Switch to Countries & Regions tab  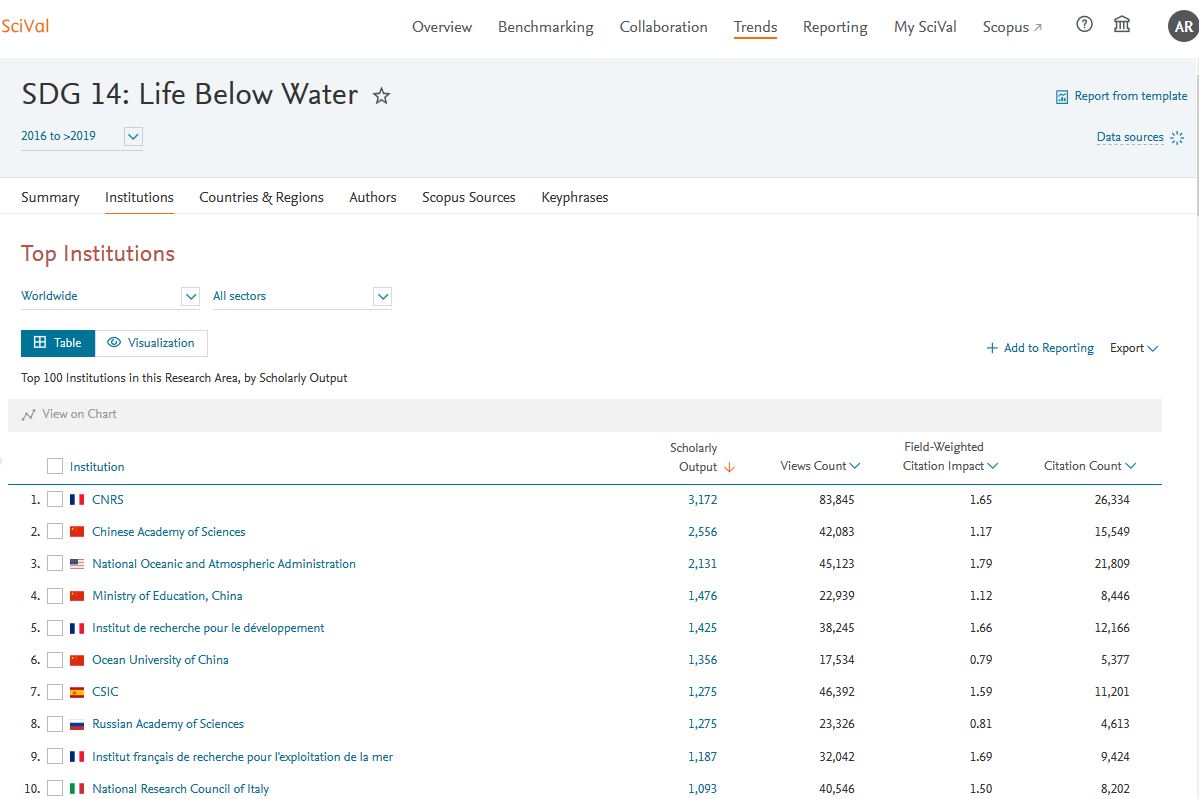click(261, 197)
